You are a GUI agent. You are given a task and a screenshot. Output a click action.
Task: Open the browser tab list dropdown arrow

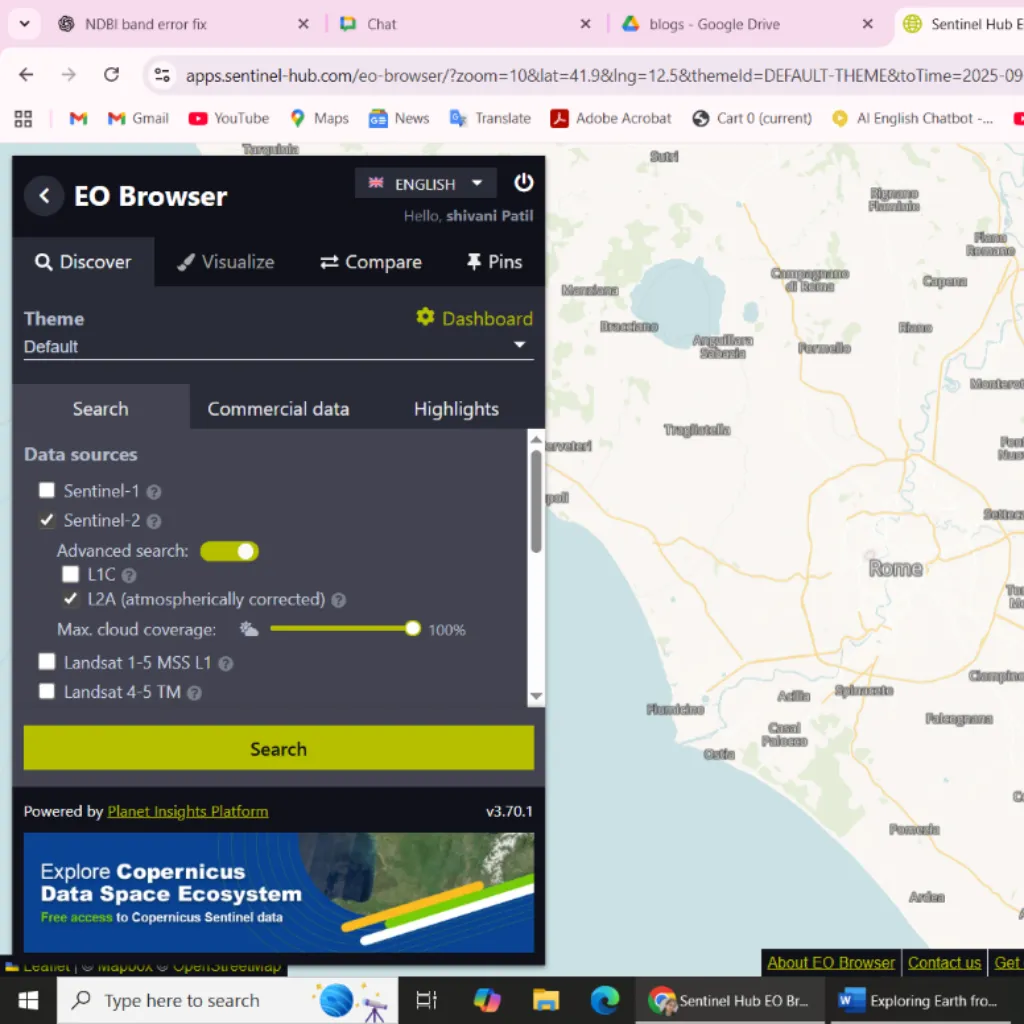(24, 24)
